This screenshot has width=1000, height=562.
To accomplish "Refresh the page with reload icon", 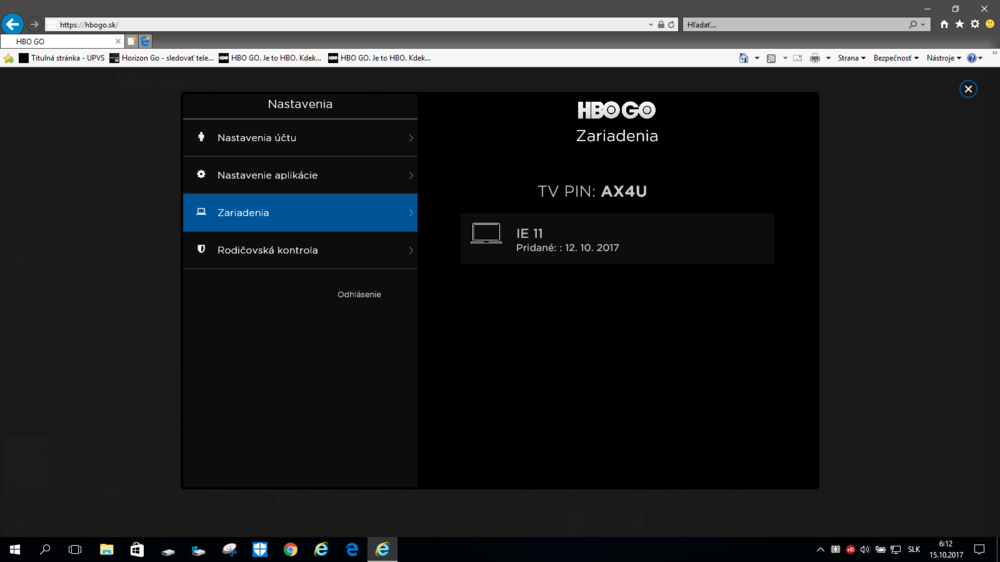I will tap(671, 24).
